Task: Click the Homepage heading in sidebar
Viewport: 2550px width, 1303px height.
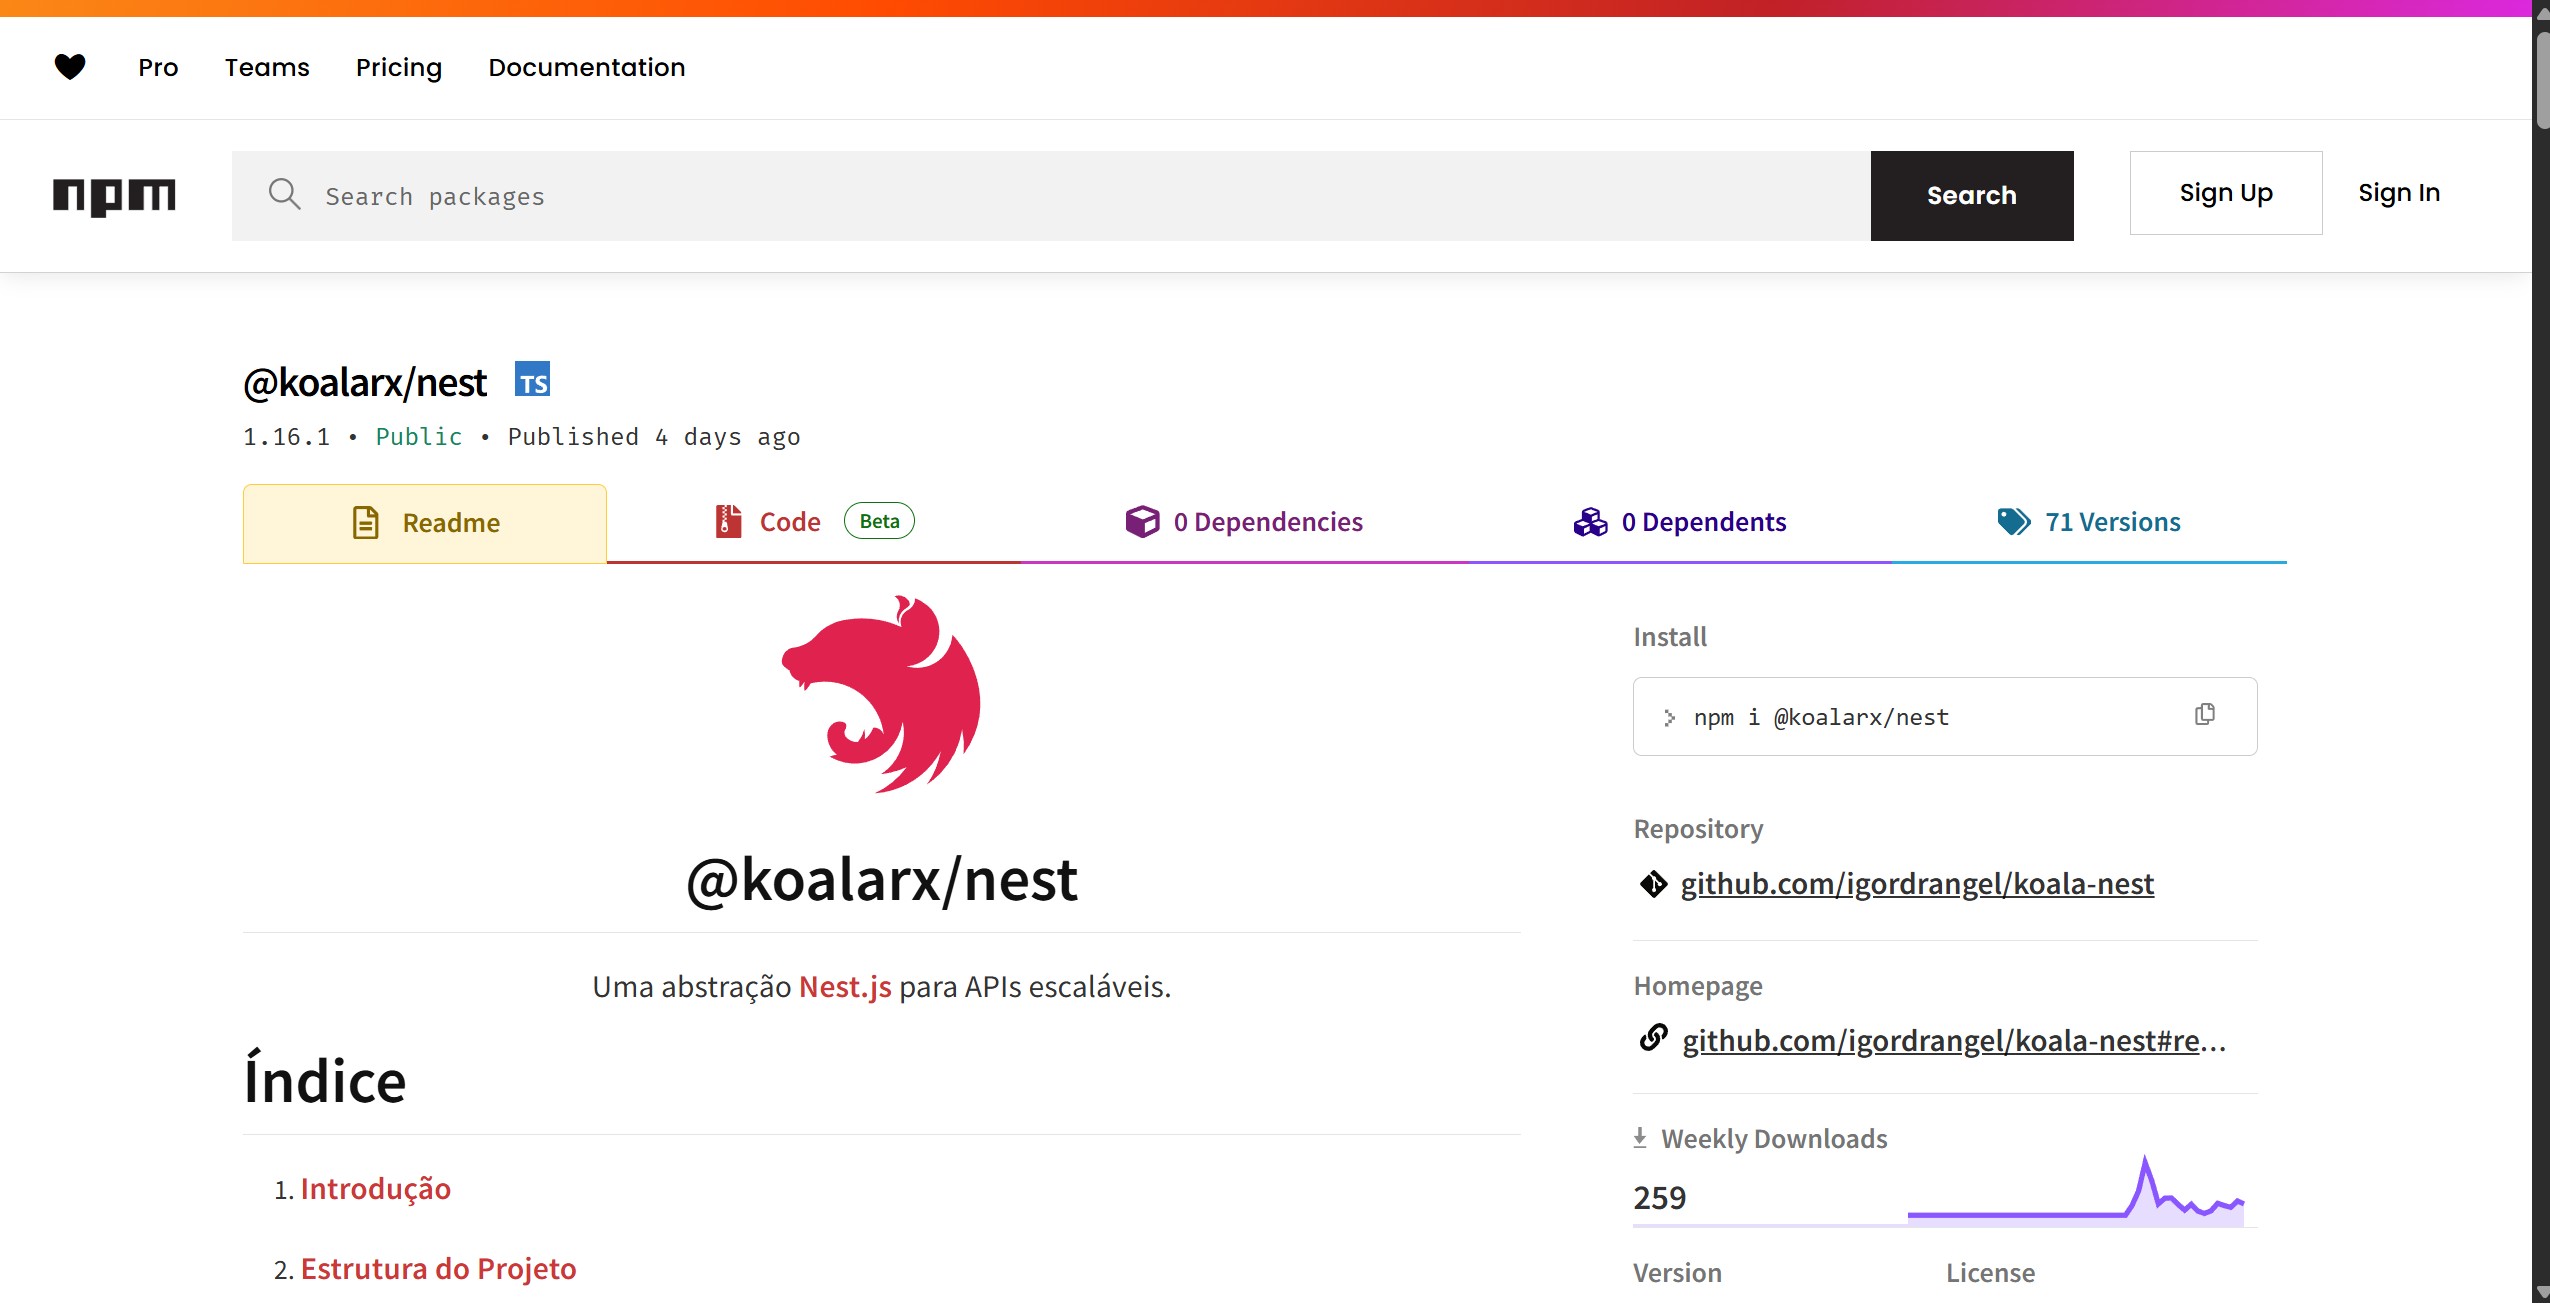Action: click(x=1698, y=986)
